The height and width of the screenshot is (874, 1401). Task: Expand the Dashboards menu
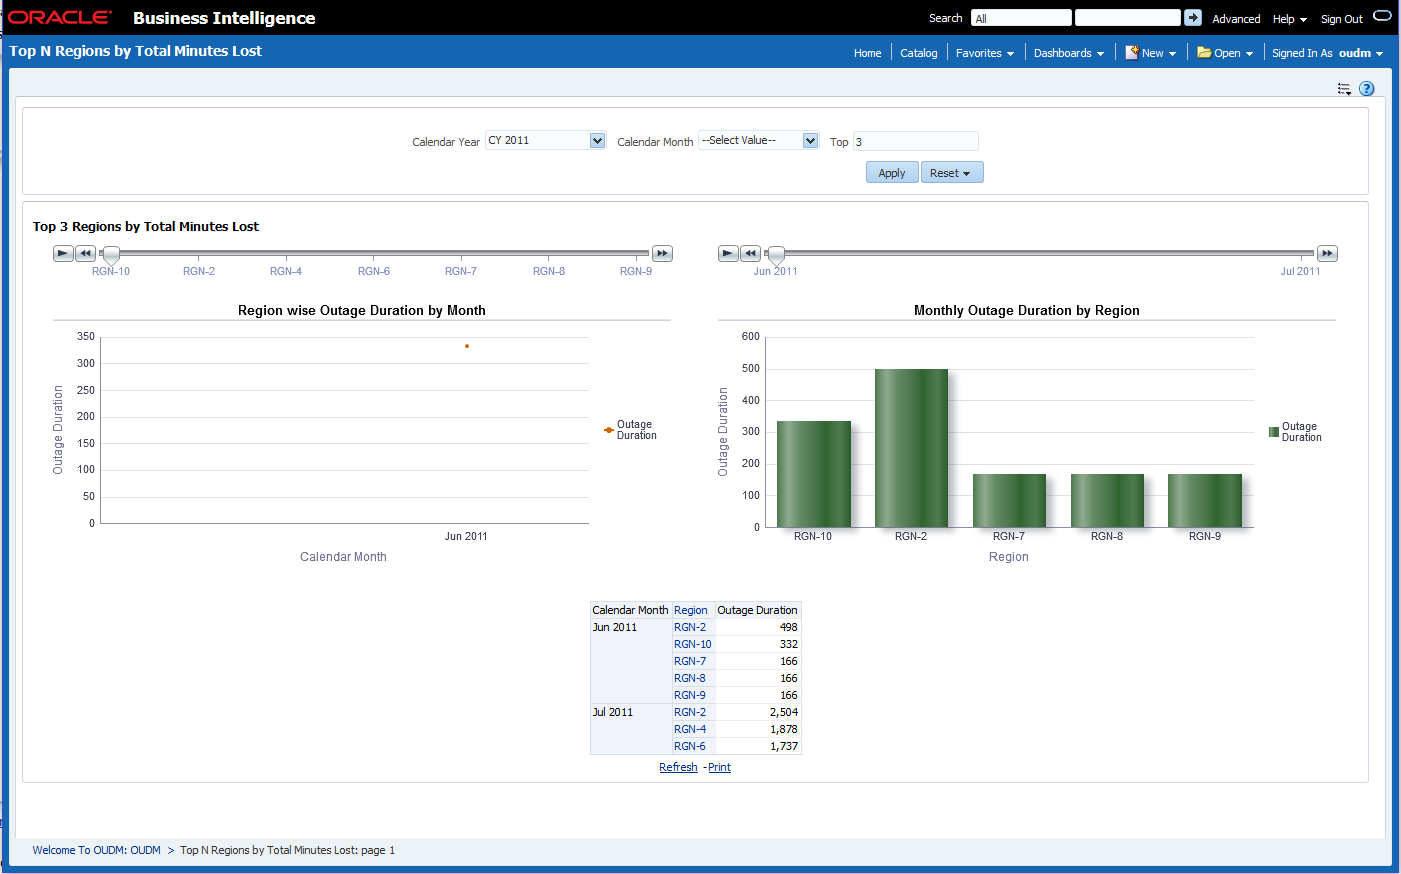1068,53
